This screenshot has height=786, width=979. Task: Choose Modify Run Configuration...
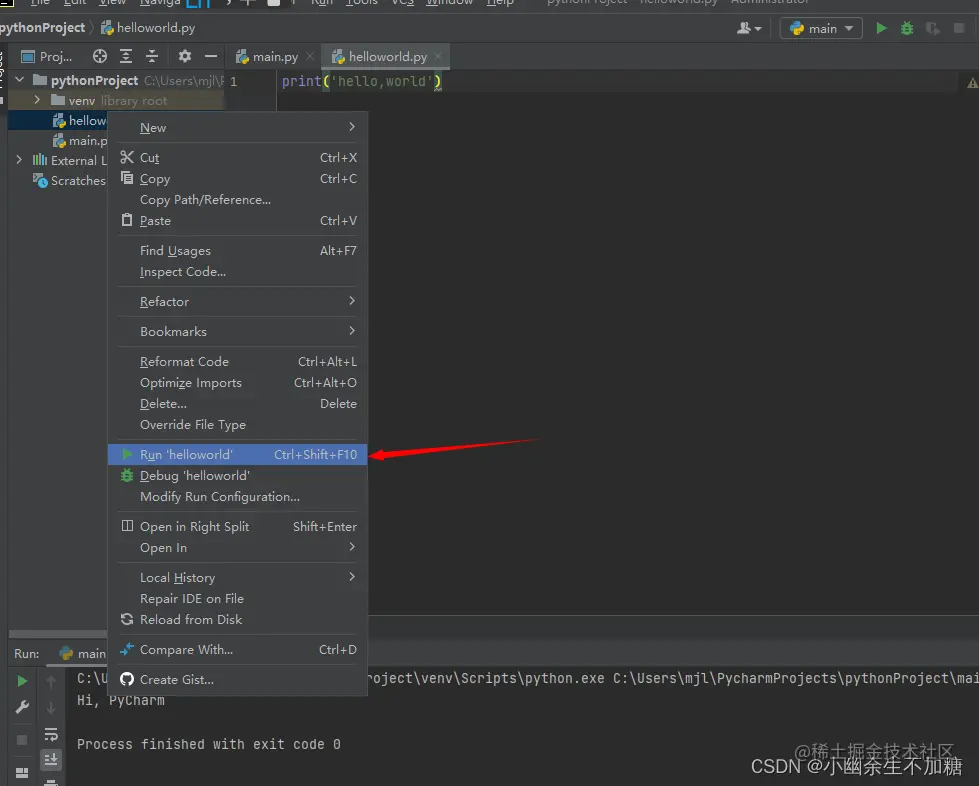[237, 497]
